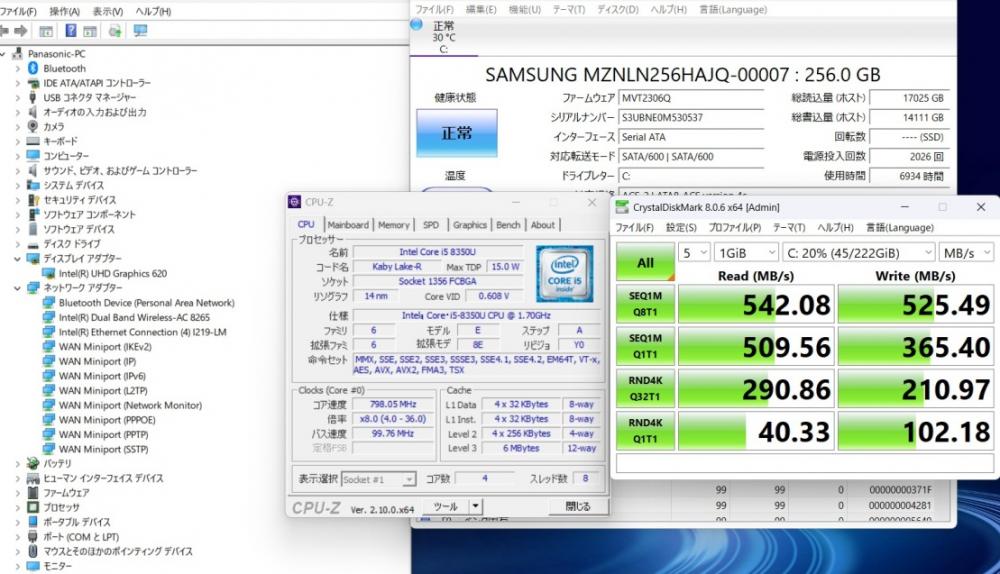The width and height of the screenshot is (1000, 574).
Task: Select the Battery (バッテリ) category icon
Action: pos(33,463)
